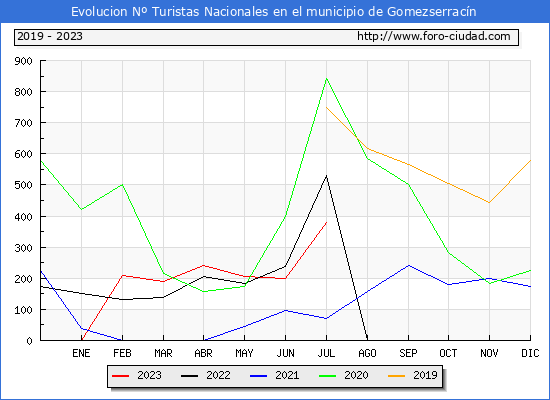The height and width of the screenshot is (400, 550).
Task: Click the OCT month axis label
Action: [448, 353]
